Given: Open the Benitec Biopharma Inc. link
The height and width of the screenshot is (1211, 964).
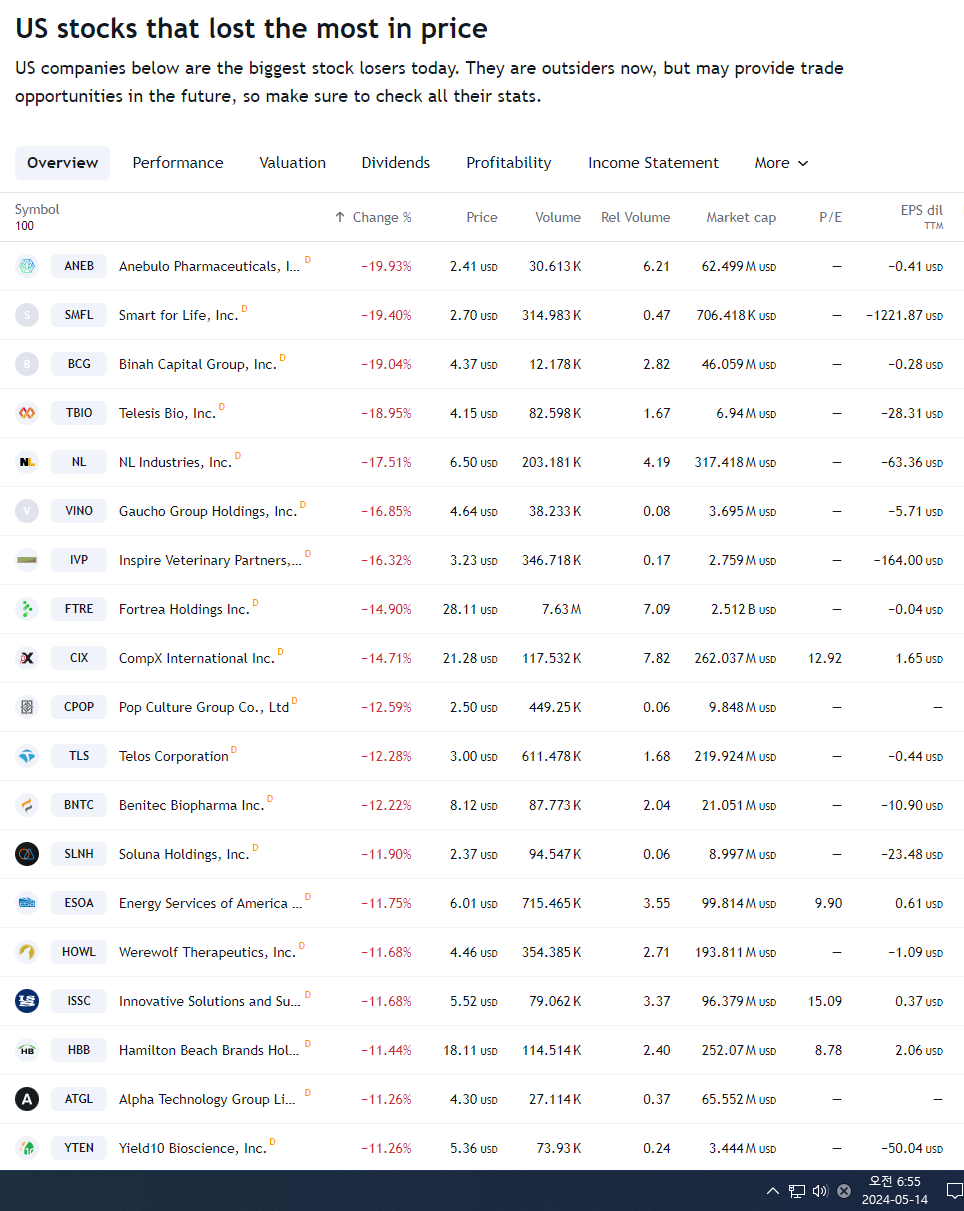Looking at the screenshot, I should (x=192, y=806).
